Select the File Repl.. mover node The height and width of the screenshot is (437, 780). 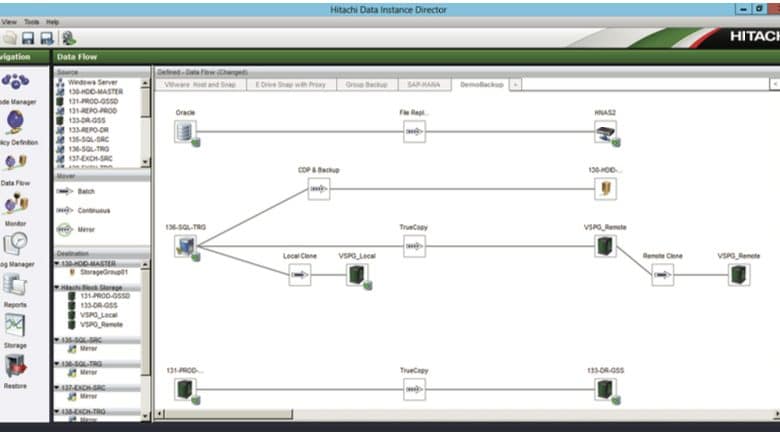414,132
